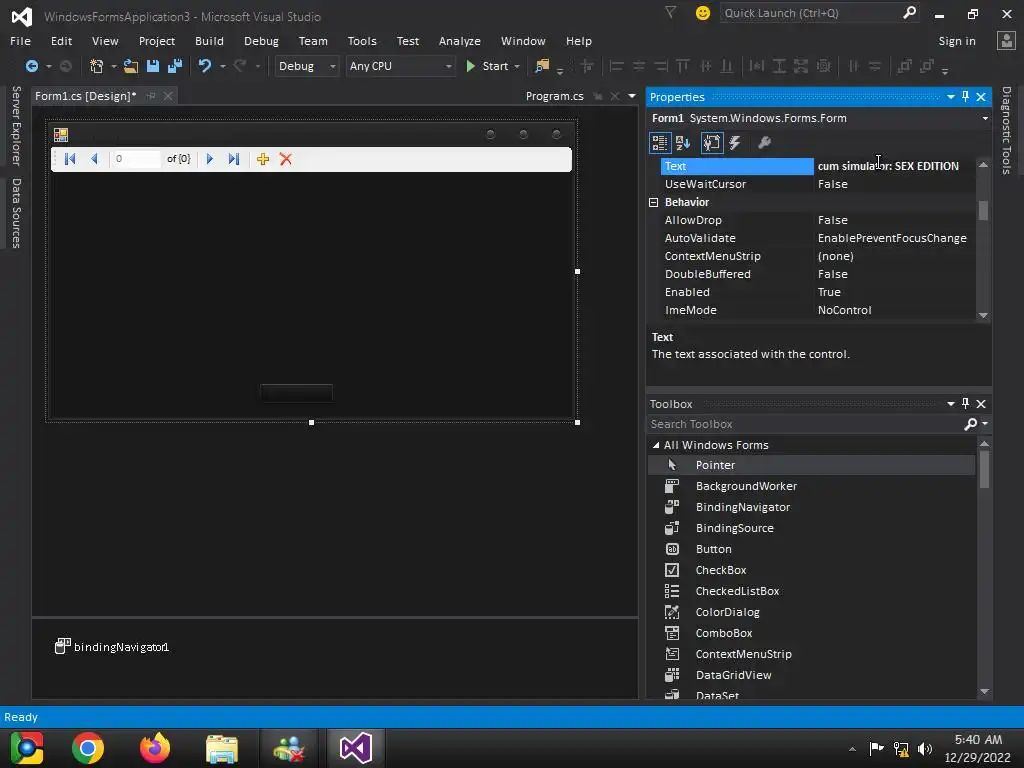Show Categorized view in Properties panel

click(x=660, y=143)
